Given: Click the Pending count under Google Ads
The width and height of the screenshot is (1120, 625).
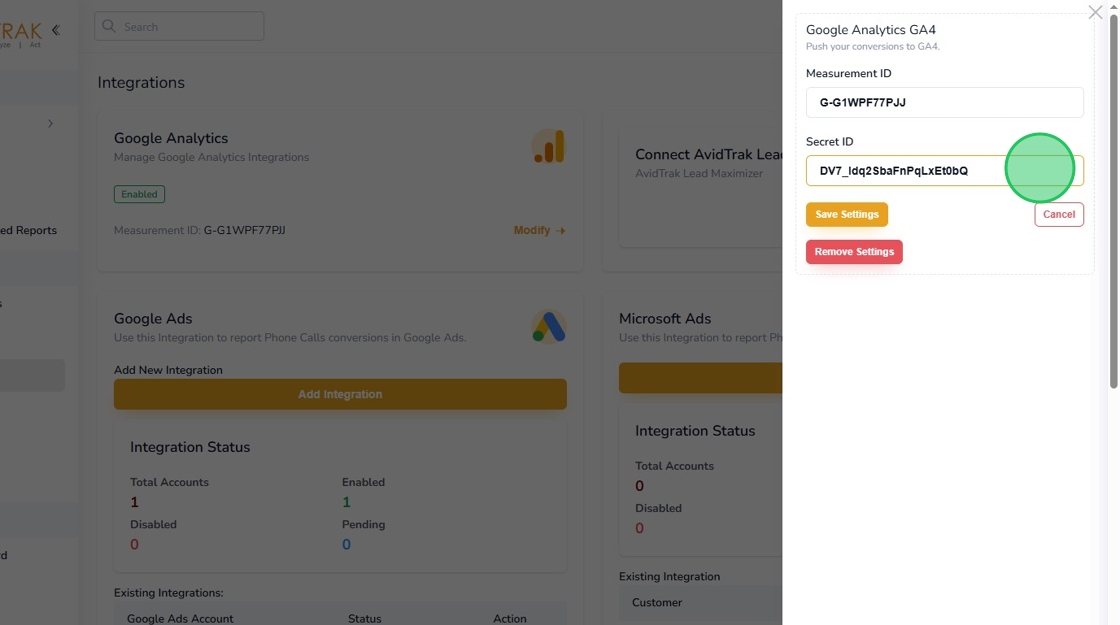Looking at the screenshot, I should pos(346,544).
